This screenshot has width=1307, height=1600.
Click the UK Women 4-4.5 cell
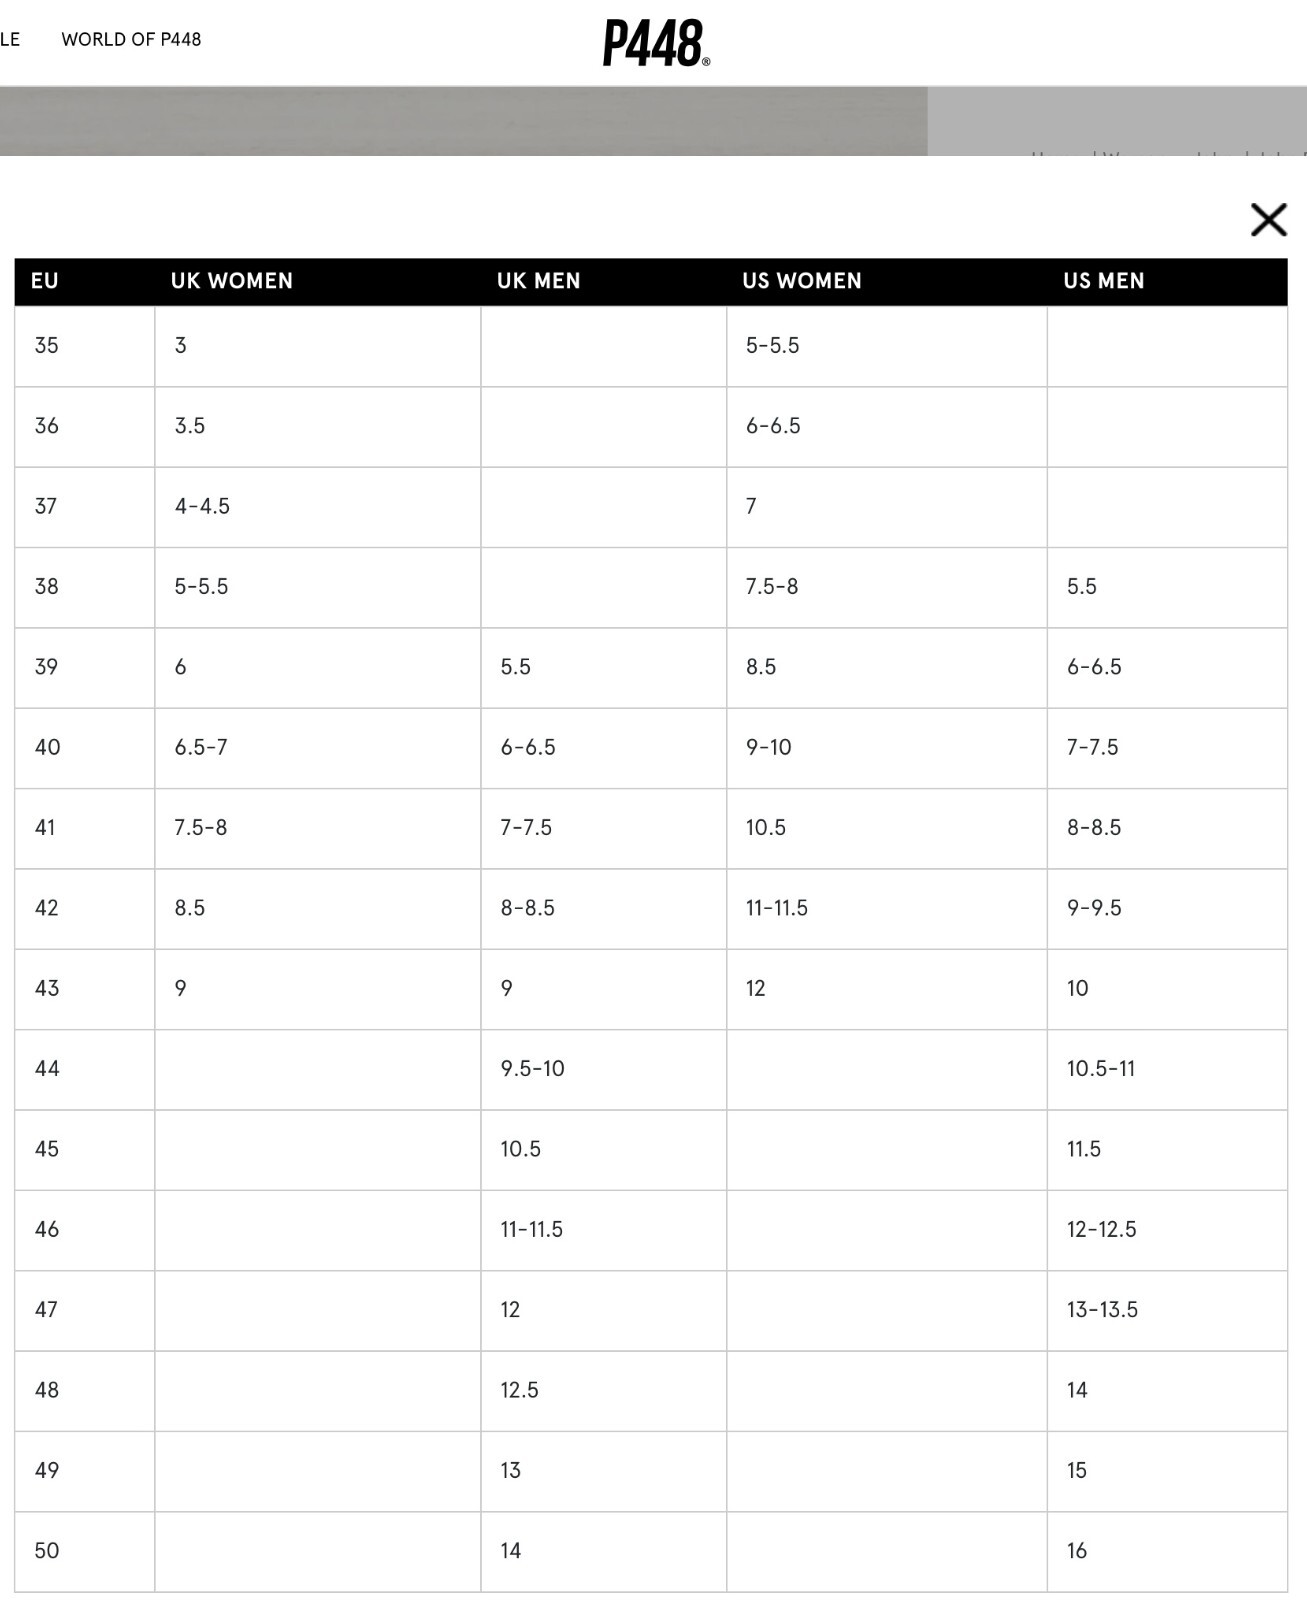click(x=318, y=507)
